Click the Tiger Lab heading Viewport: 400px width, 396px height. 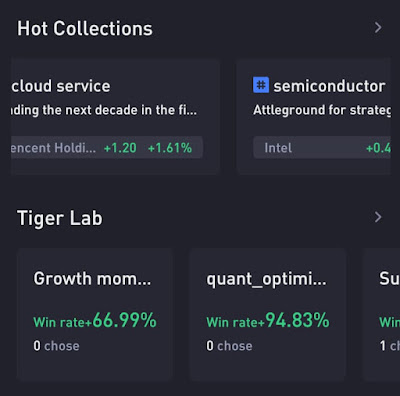60,218
